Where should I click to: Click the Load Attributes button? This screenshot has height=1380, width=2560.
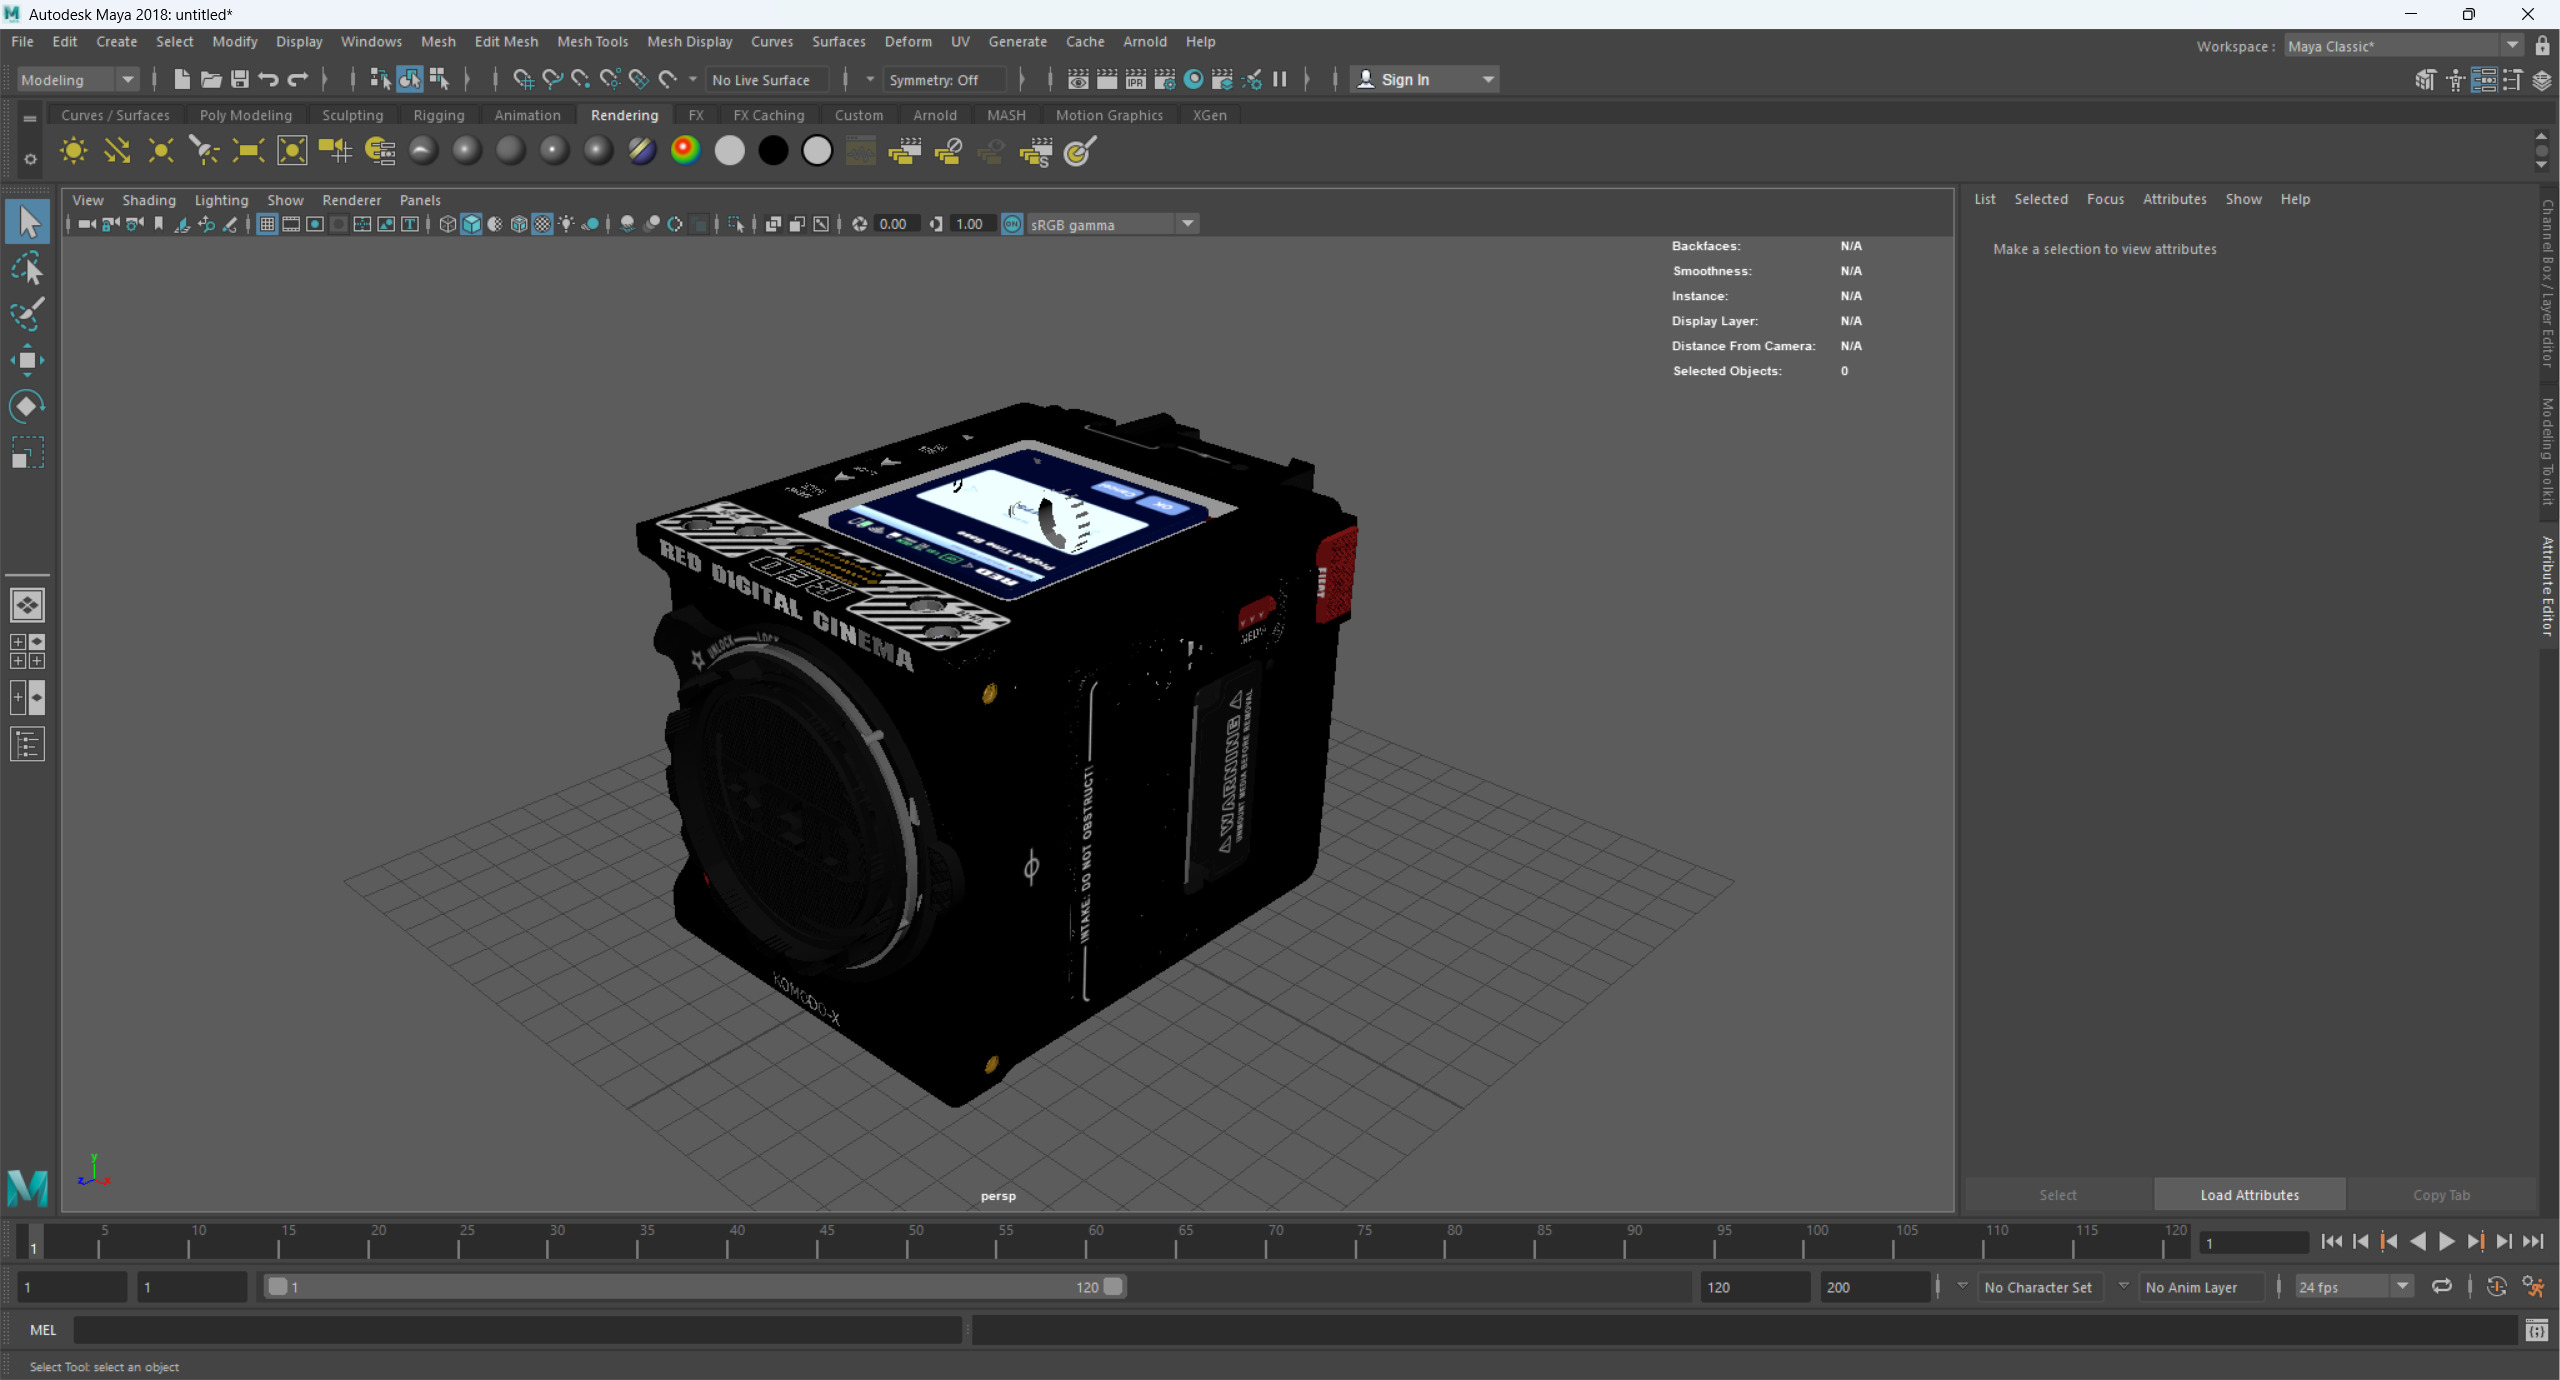pos(2249,1195)
